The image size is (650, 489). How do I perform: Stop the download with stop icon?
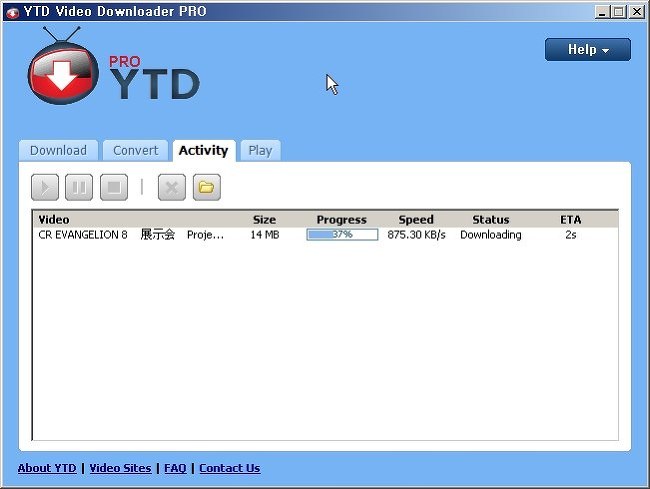point(114,188)
